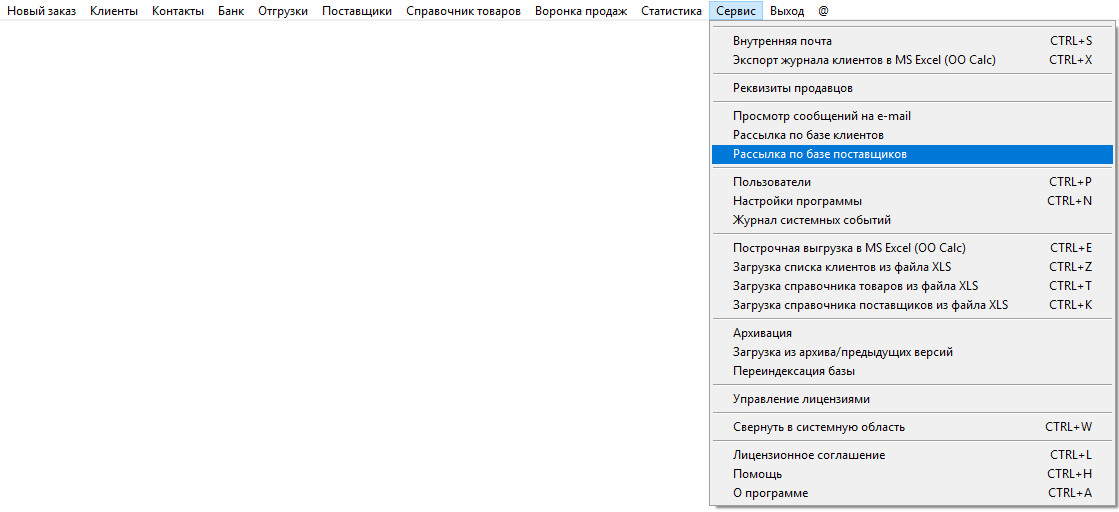This screenshot has width=1119, height=512.
Task: Select Свернуть в системную область
Action: click(818, 427)
